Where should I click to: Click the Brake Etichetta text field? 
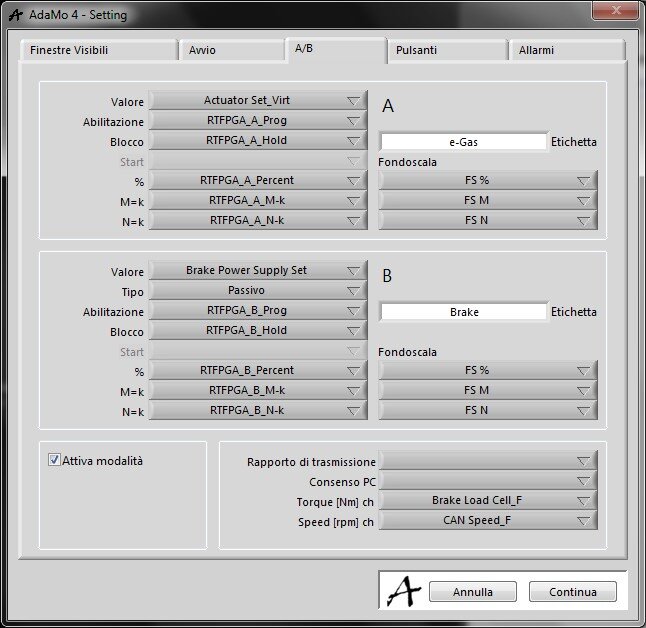coord(464,312)
